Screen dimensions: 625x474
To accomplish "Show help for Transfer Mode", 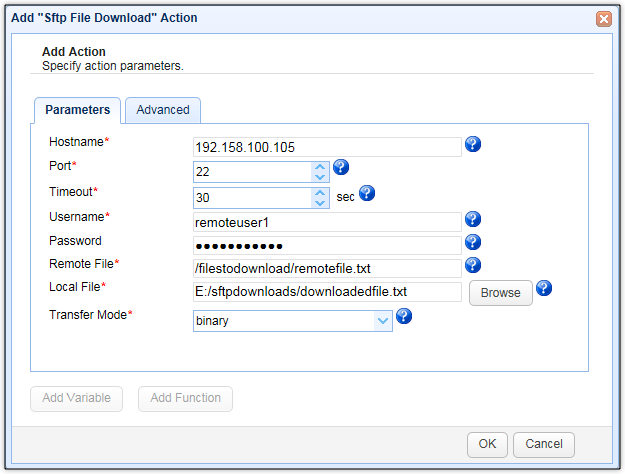I will tap(404, 316).
